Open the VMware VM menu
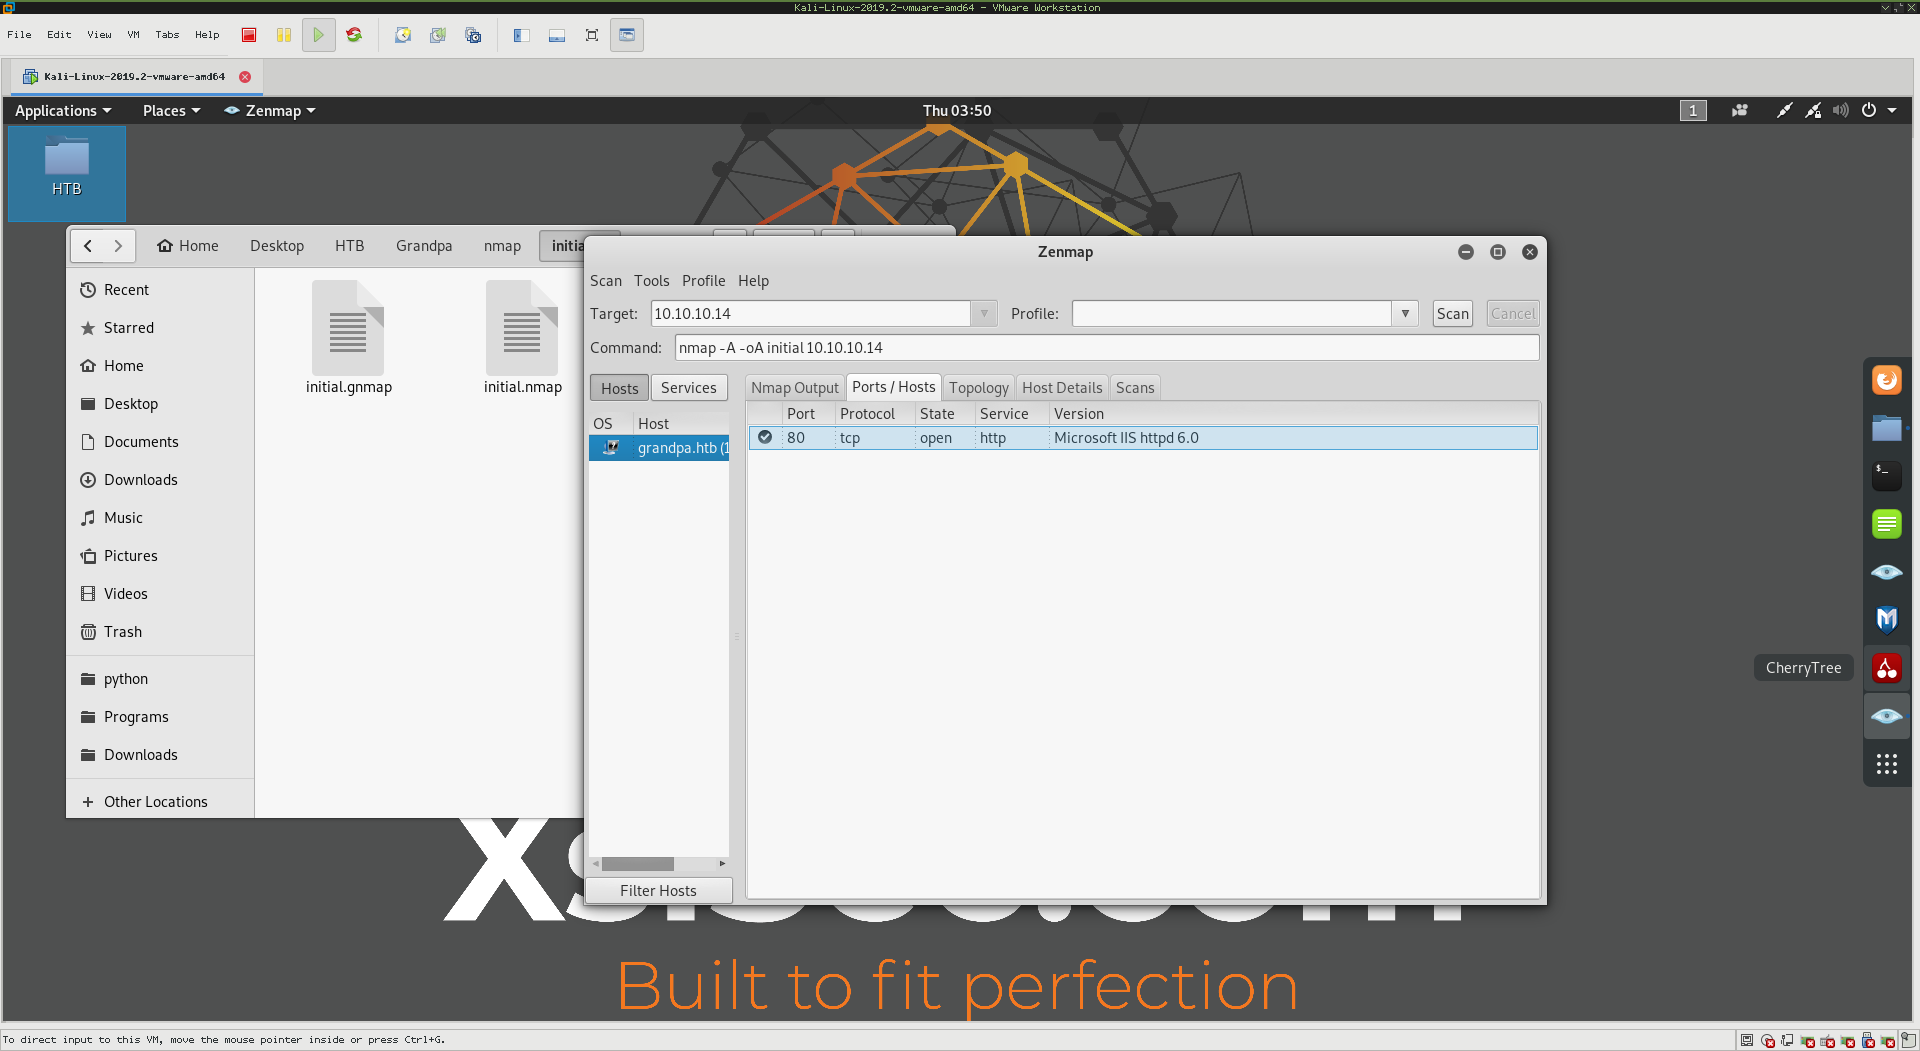1920x1051 pixels. [133, 35]
